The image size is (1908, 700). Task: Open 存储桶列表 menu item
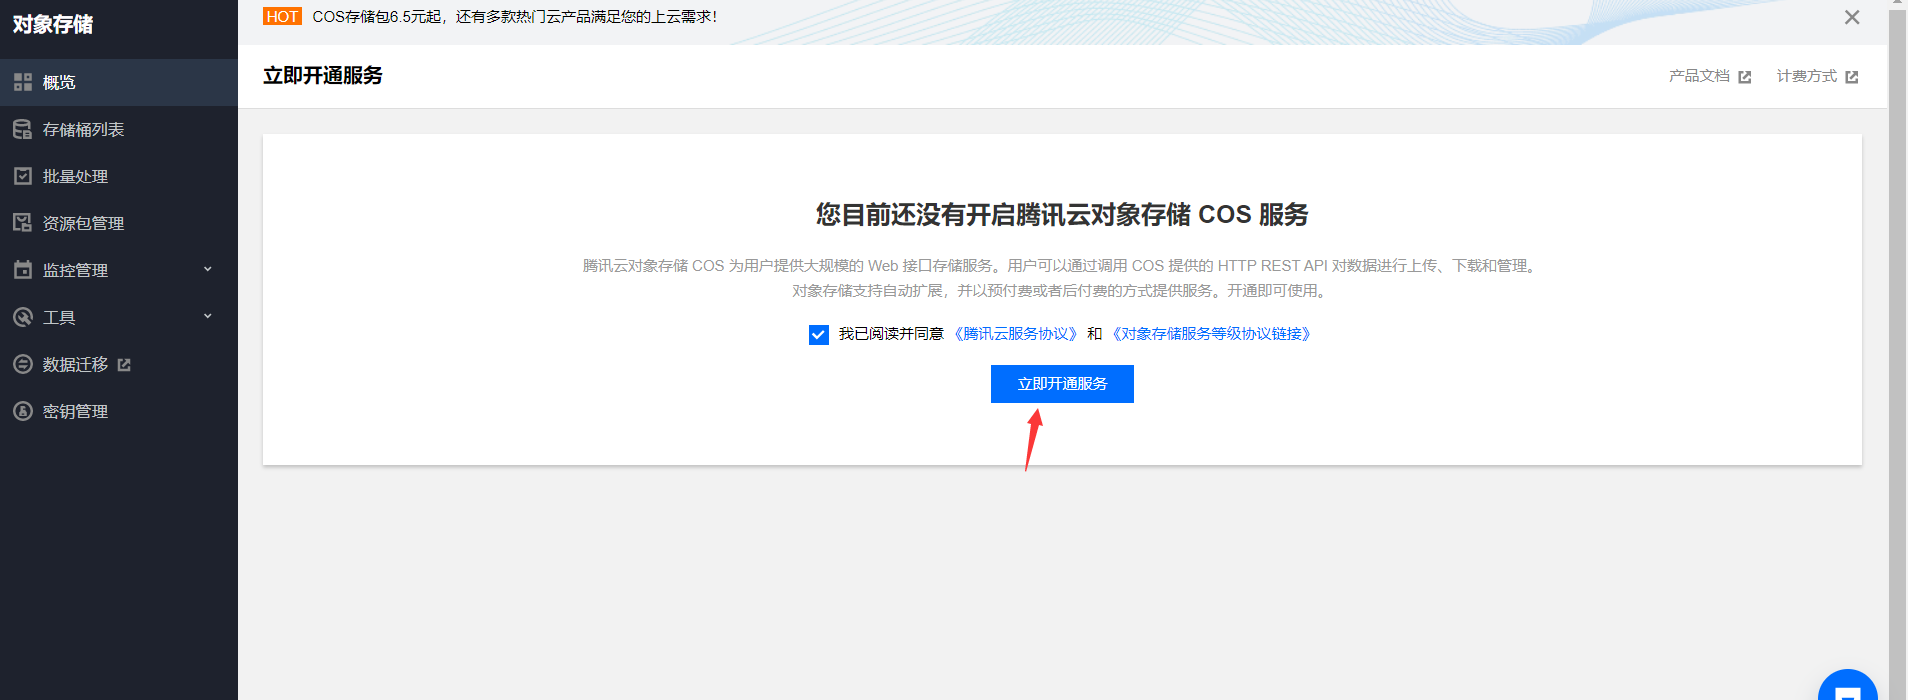[119, 129]
